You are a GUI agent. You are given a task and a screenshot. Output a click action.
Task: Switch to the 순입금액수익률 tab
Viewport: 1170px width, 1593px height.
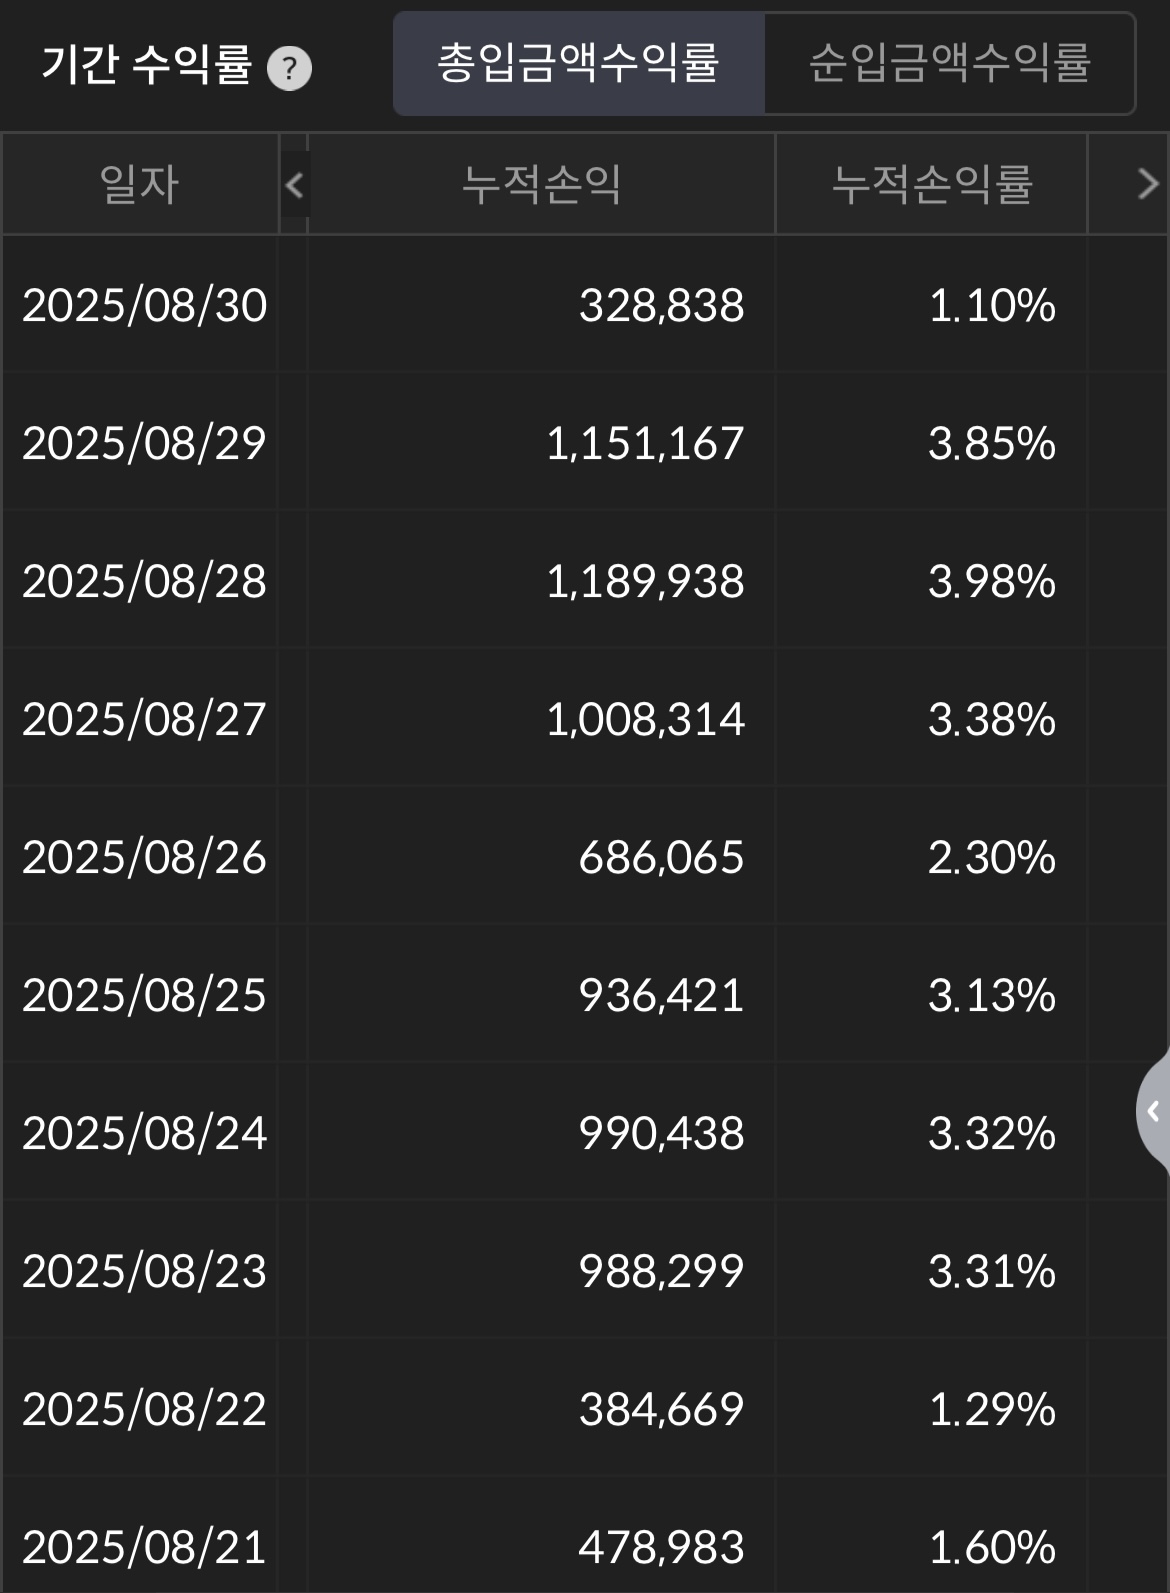(949, 63)
